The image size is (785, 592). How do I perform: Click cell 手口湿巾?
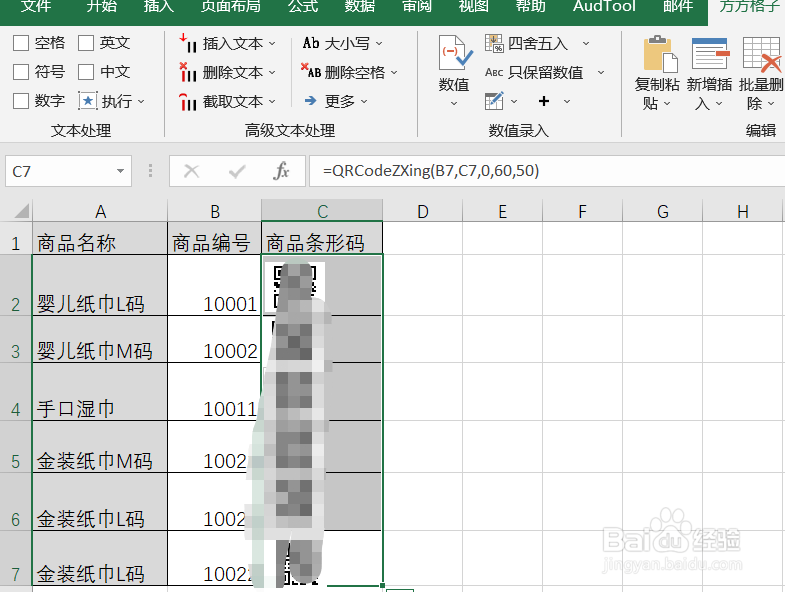click(100, 392)
